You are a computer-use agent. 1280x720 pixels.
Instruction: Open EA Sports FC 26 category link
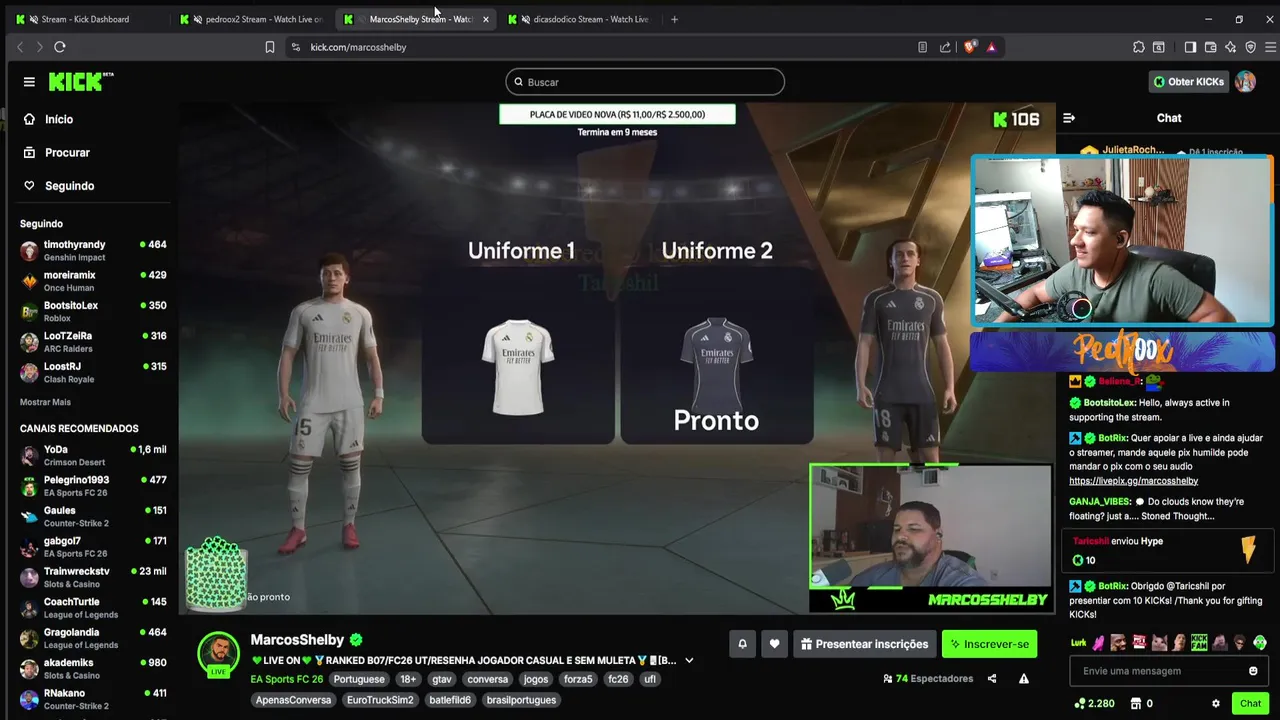[287, 679]
